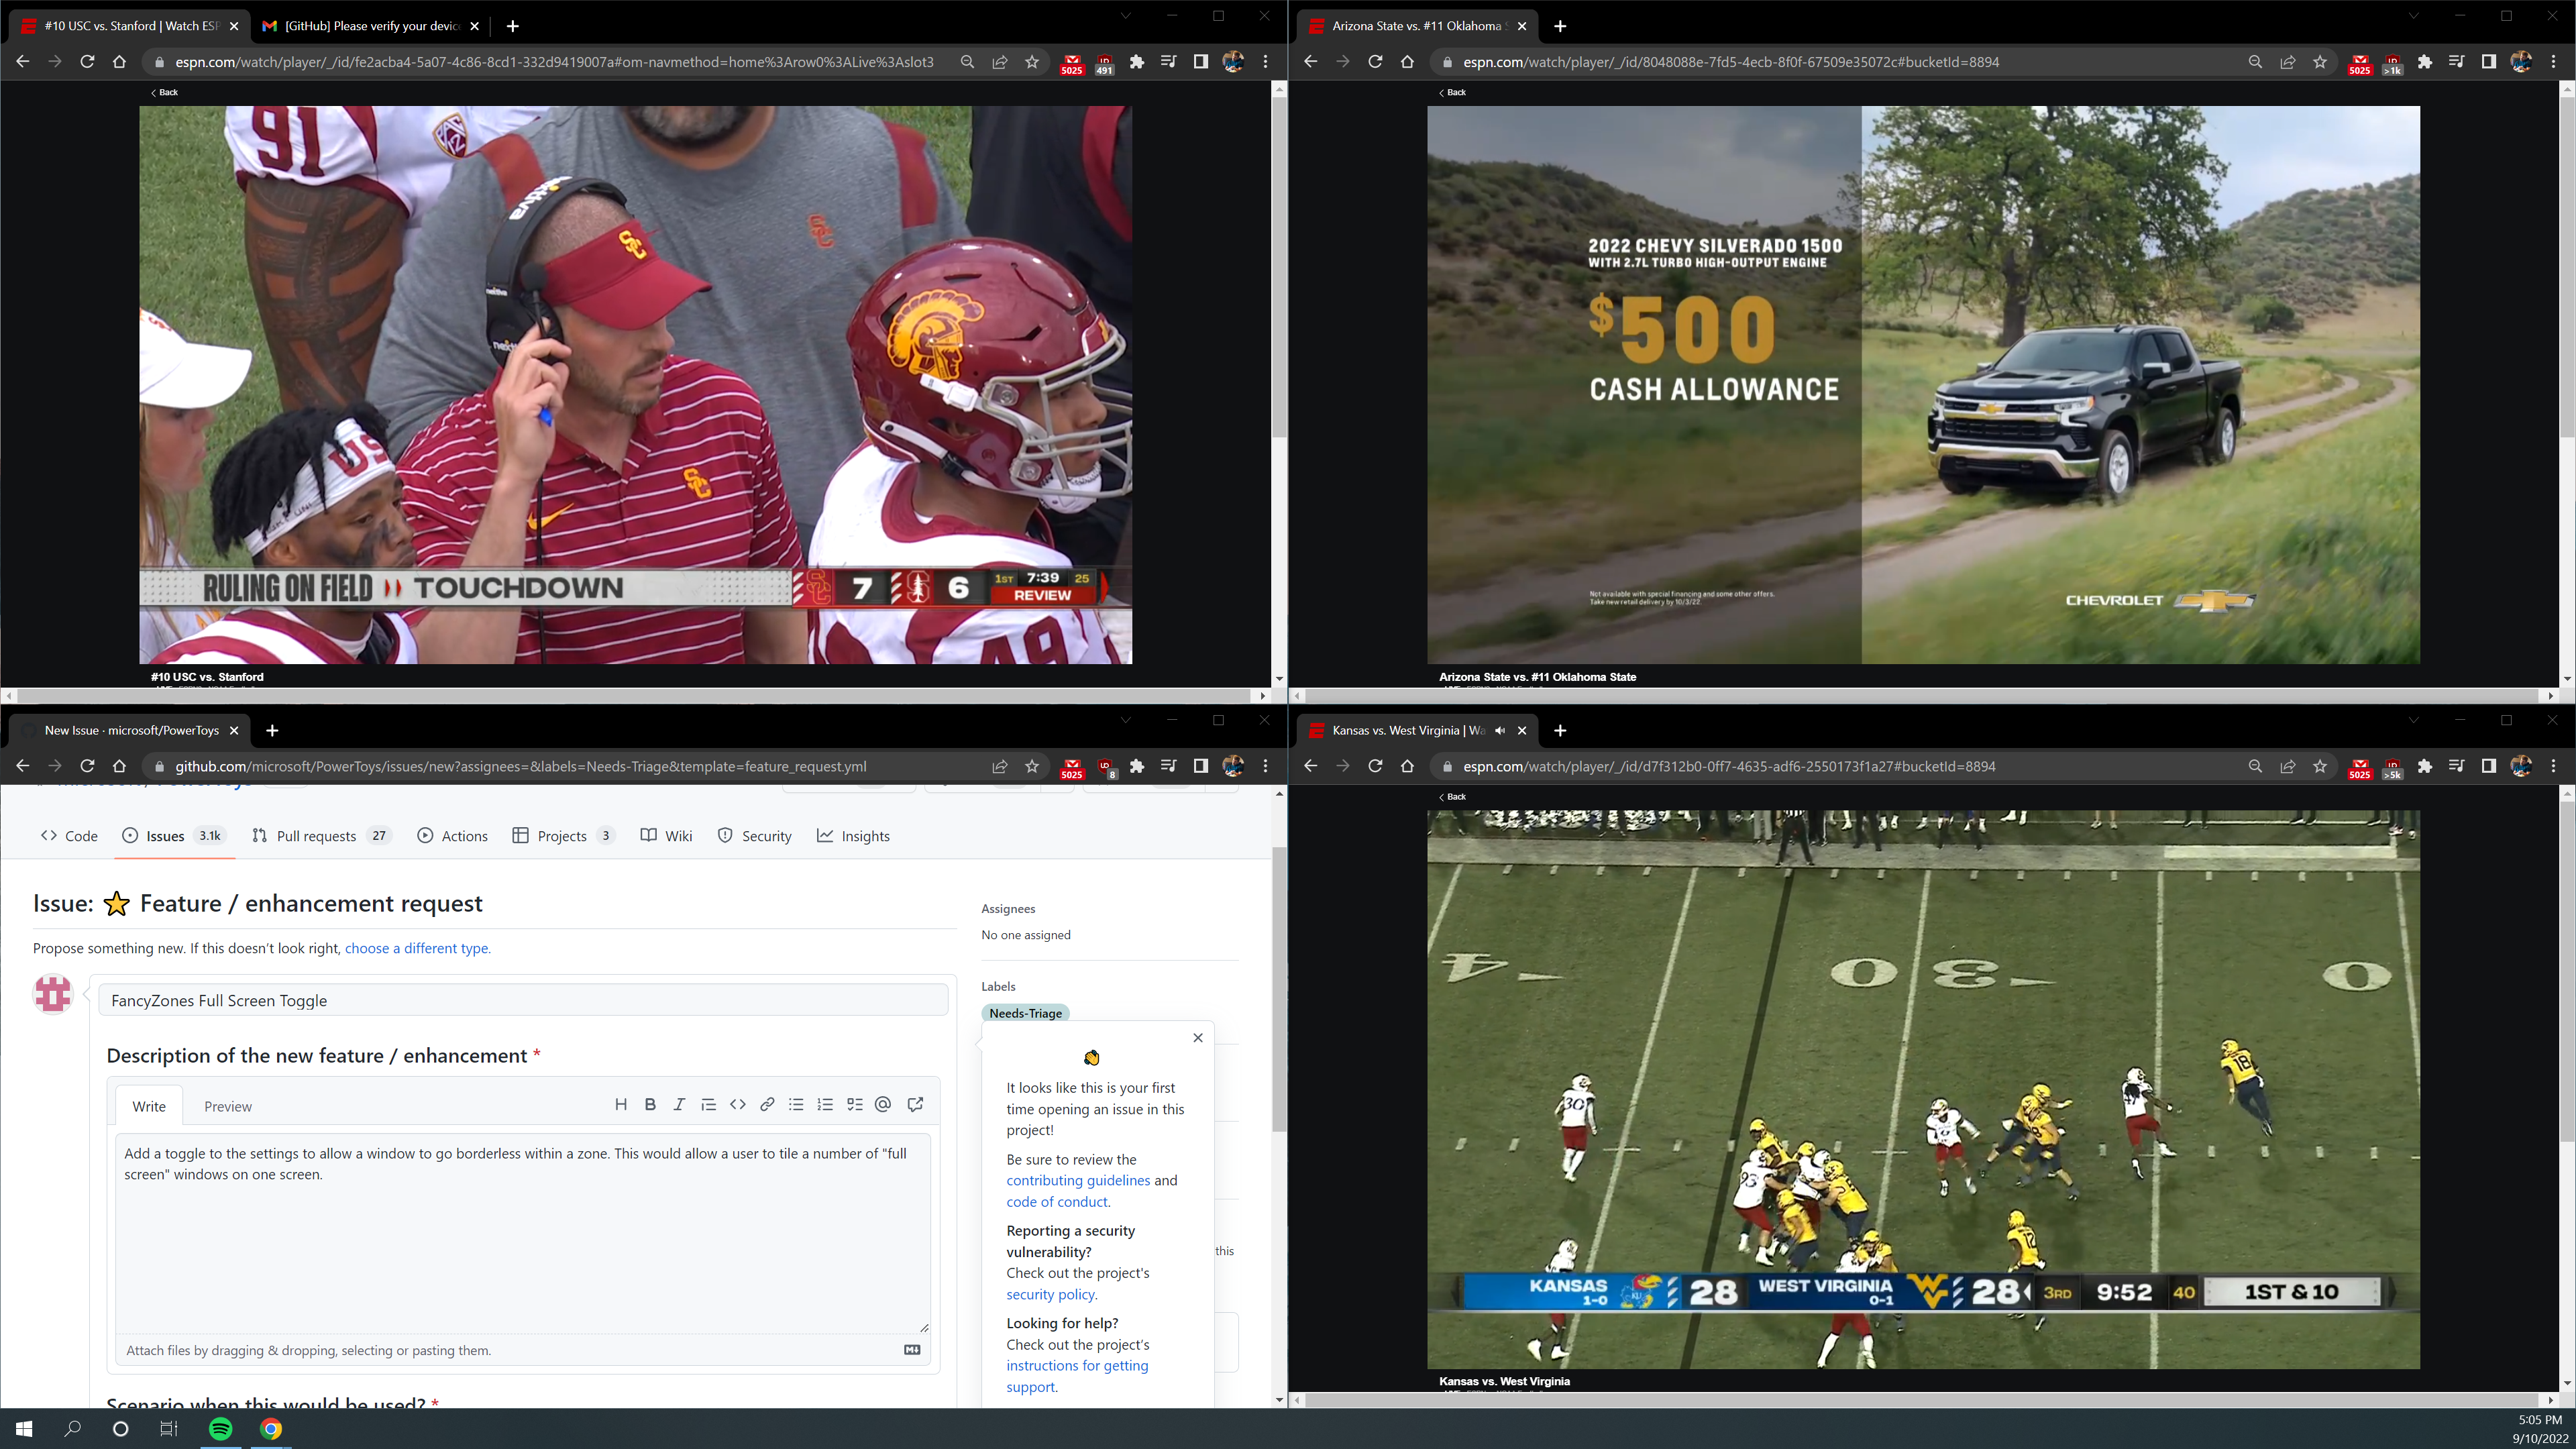This screenshot has height=1449, width=2576.
Task: Open Windows search from the taskbar
Action: 72,1428
